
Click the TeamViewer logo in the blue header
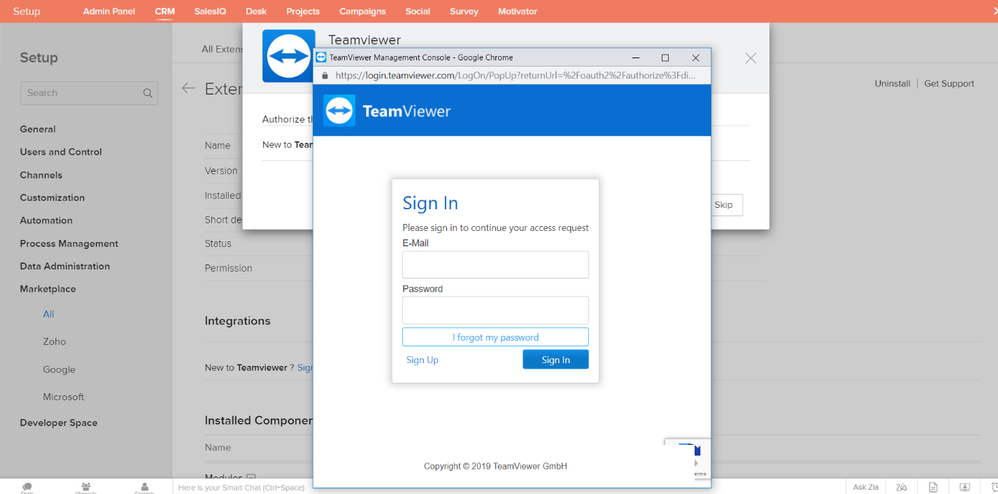pyautogui.click(x=339, y=111)
